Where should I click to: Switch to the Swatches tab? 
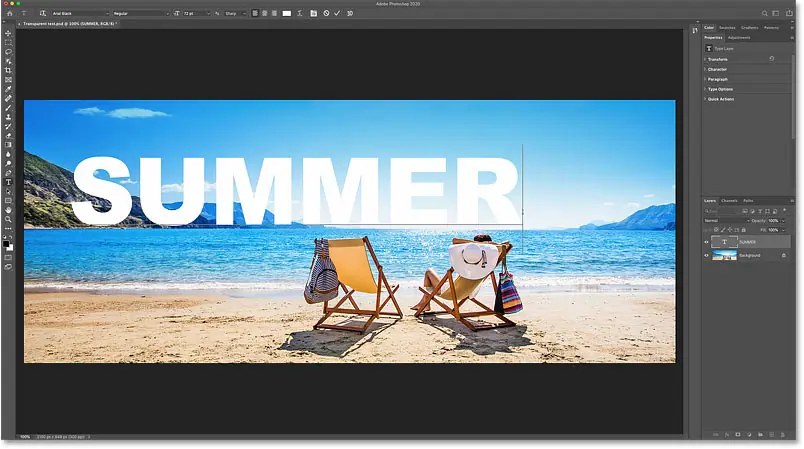727,28
